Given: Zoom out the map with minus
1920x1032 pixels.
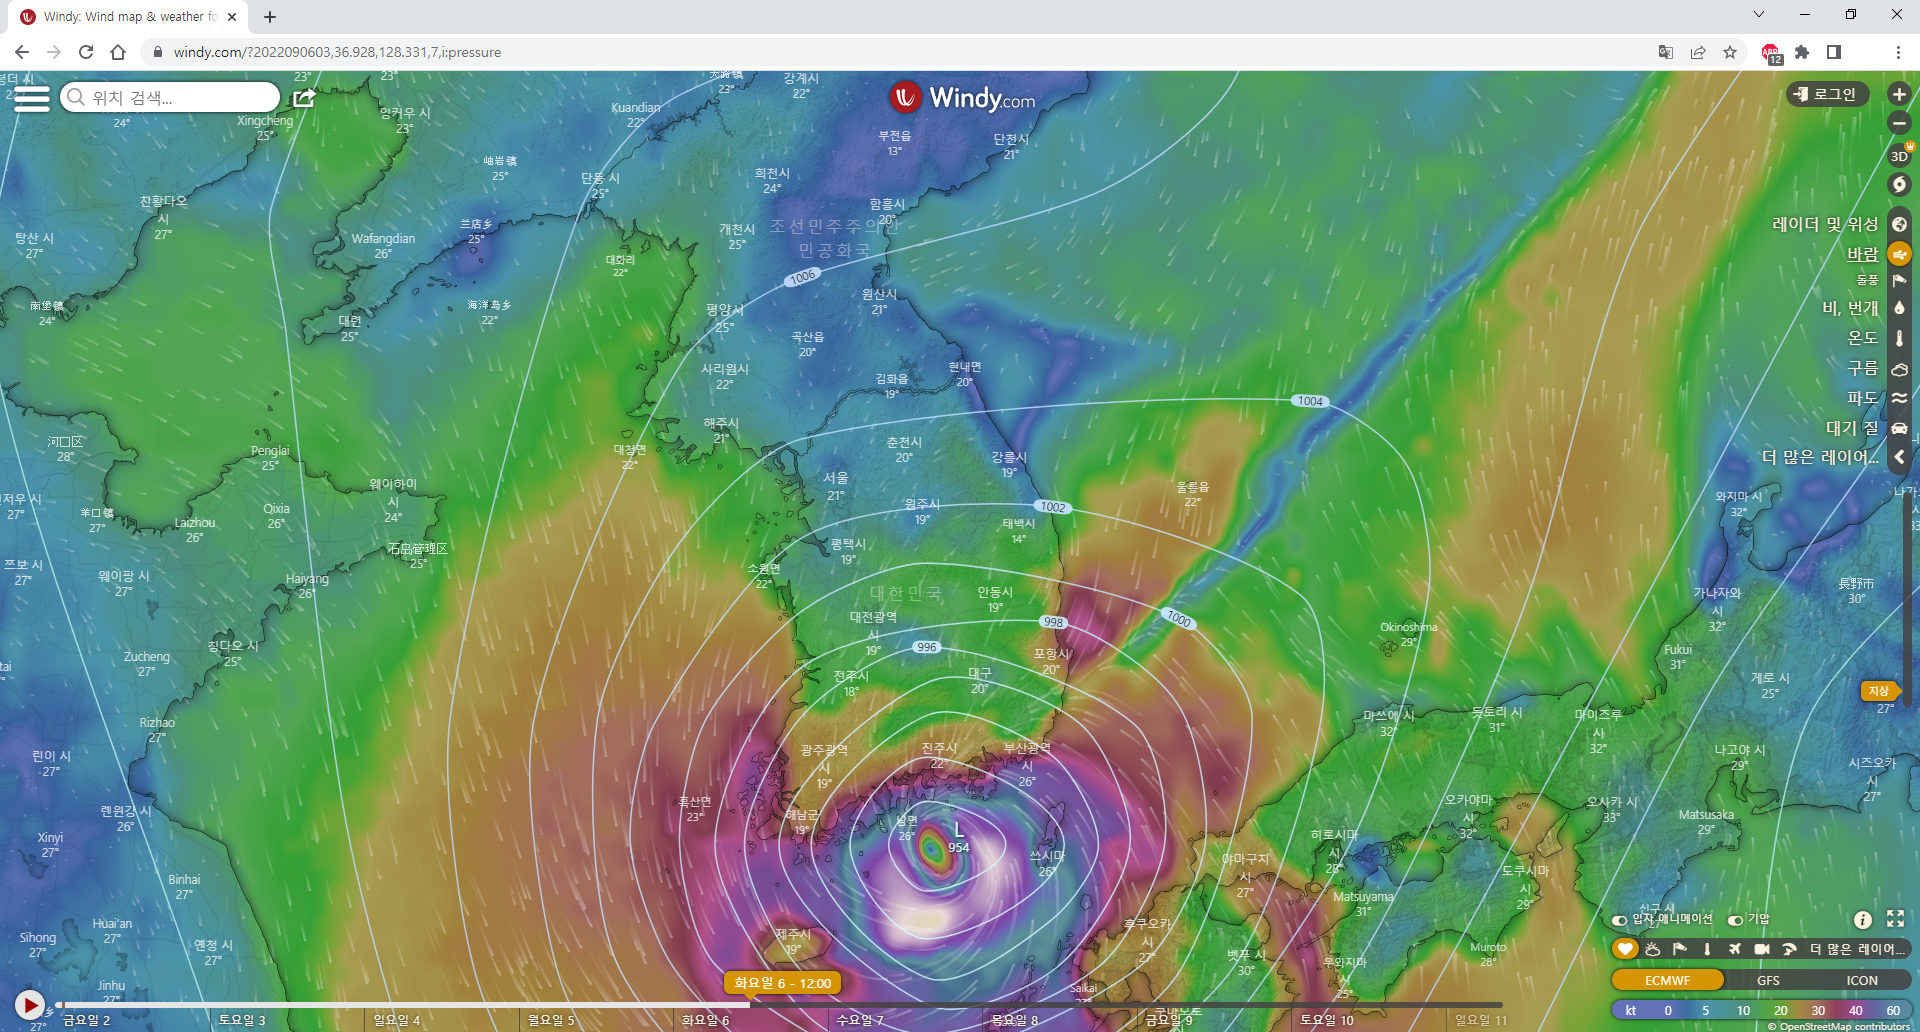Looking at the screenshot, I should coord(1899,123).
